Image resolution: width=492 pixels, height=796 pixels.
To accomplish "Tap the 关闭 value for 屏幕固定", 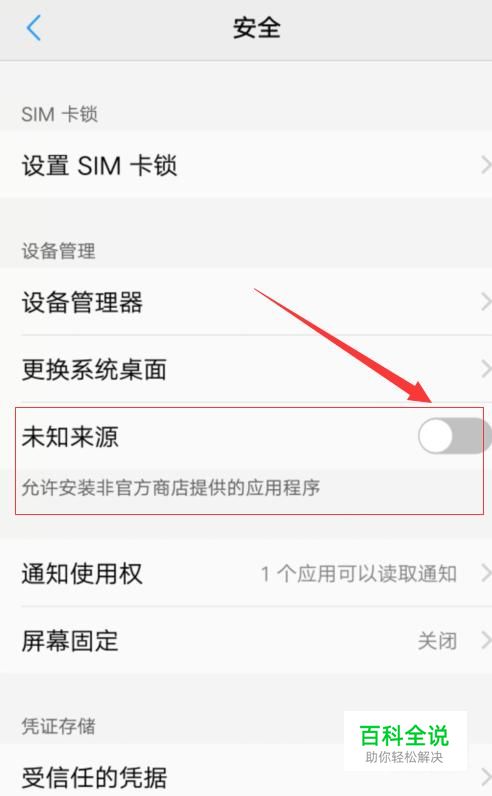I will tap(437, 641).
